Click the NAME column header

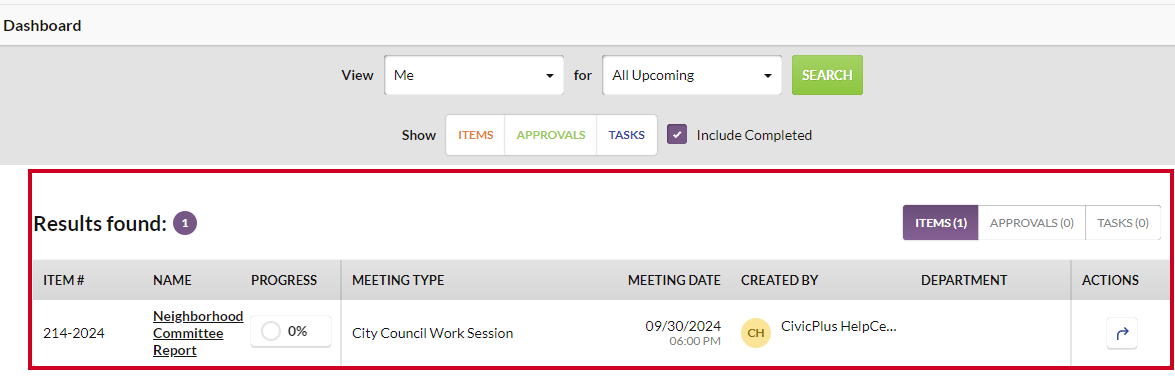point(172,280)
